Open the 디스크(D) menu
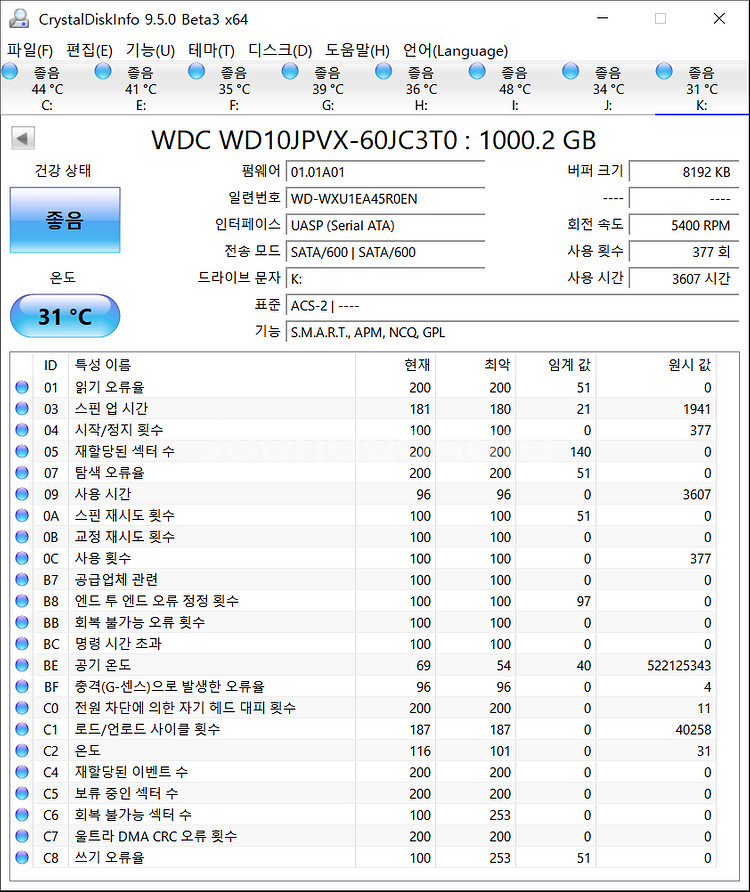 (x=280, y=51)
